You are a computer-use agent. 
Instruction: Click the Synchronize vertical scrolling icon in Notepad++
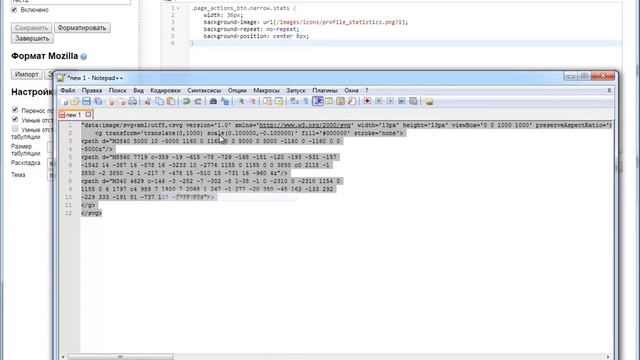click(x=267, y=101)
